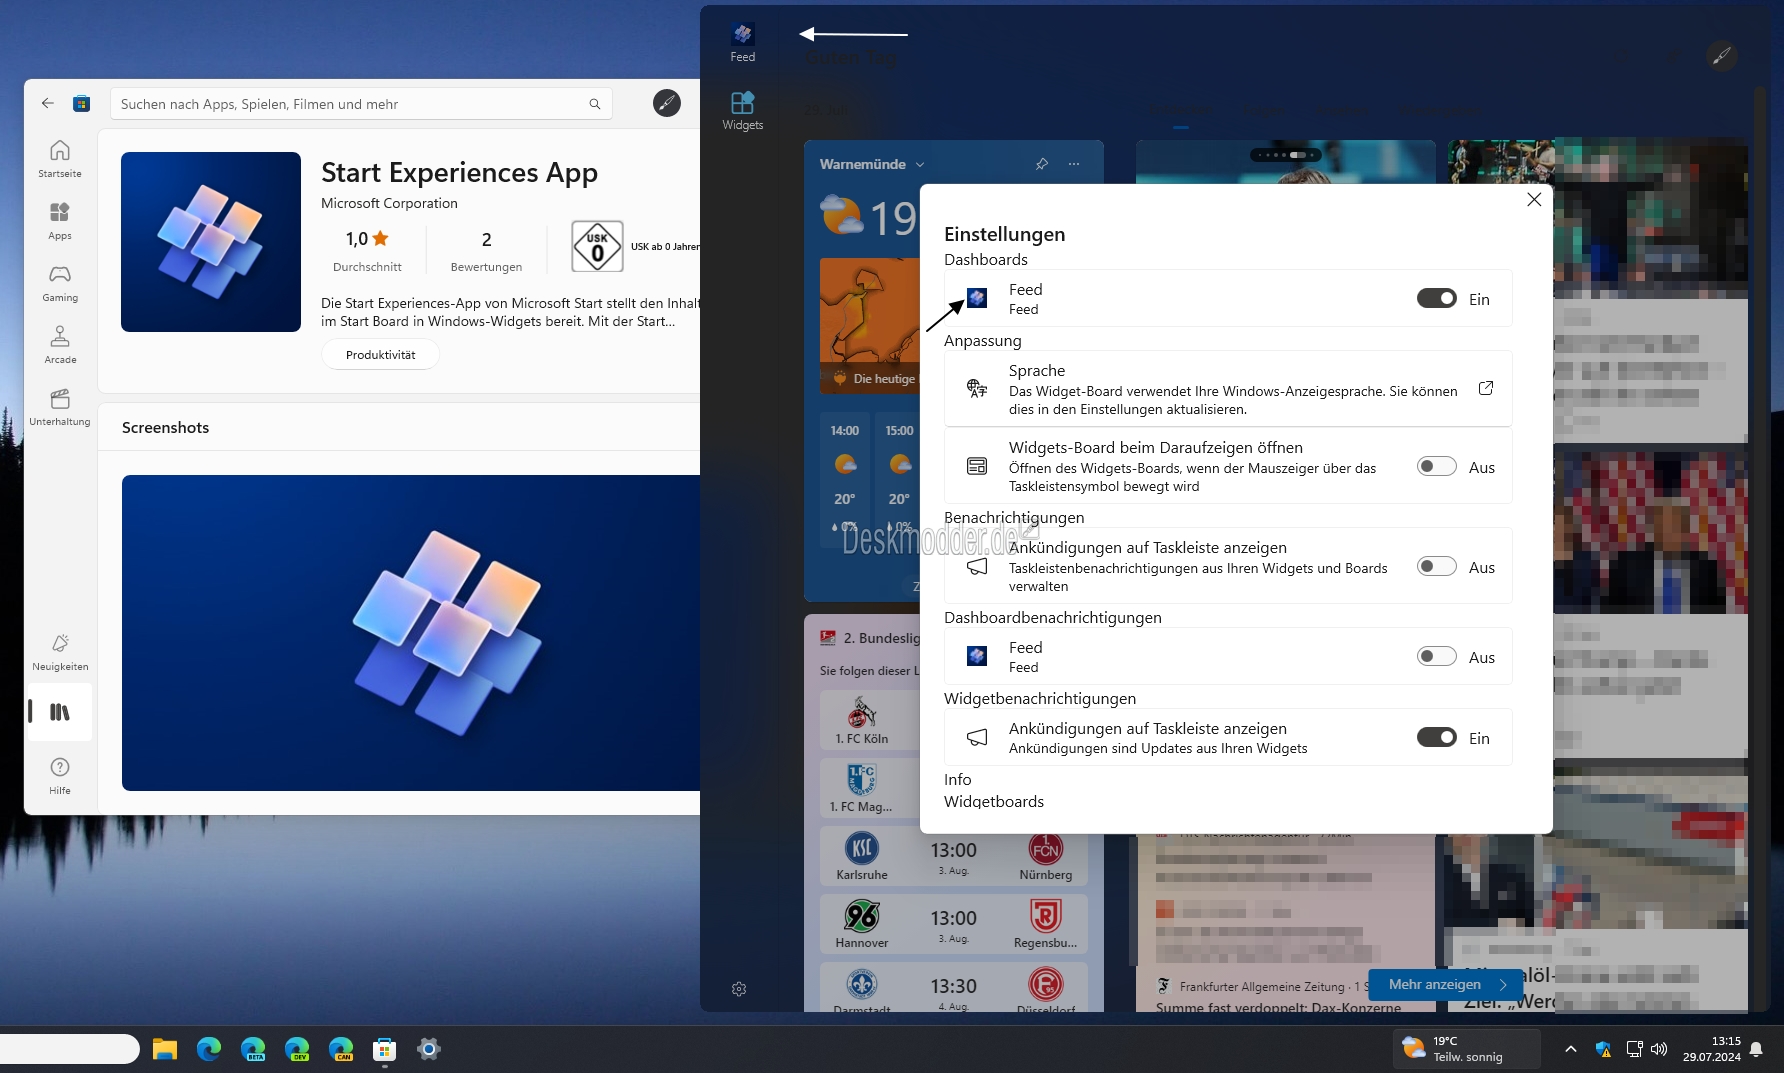
Task: Click the USK 0 rating badge
Action: coord(597,246)
